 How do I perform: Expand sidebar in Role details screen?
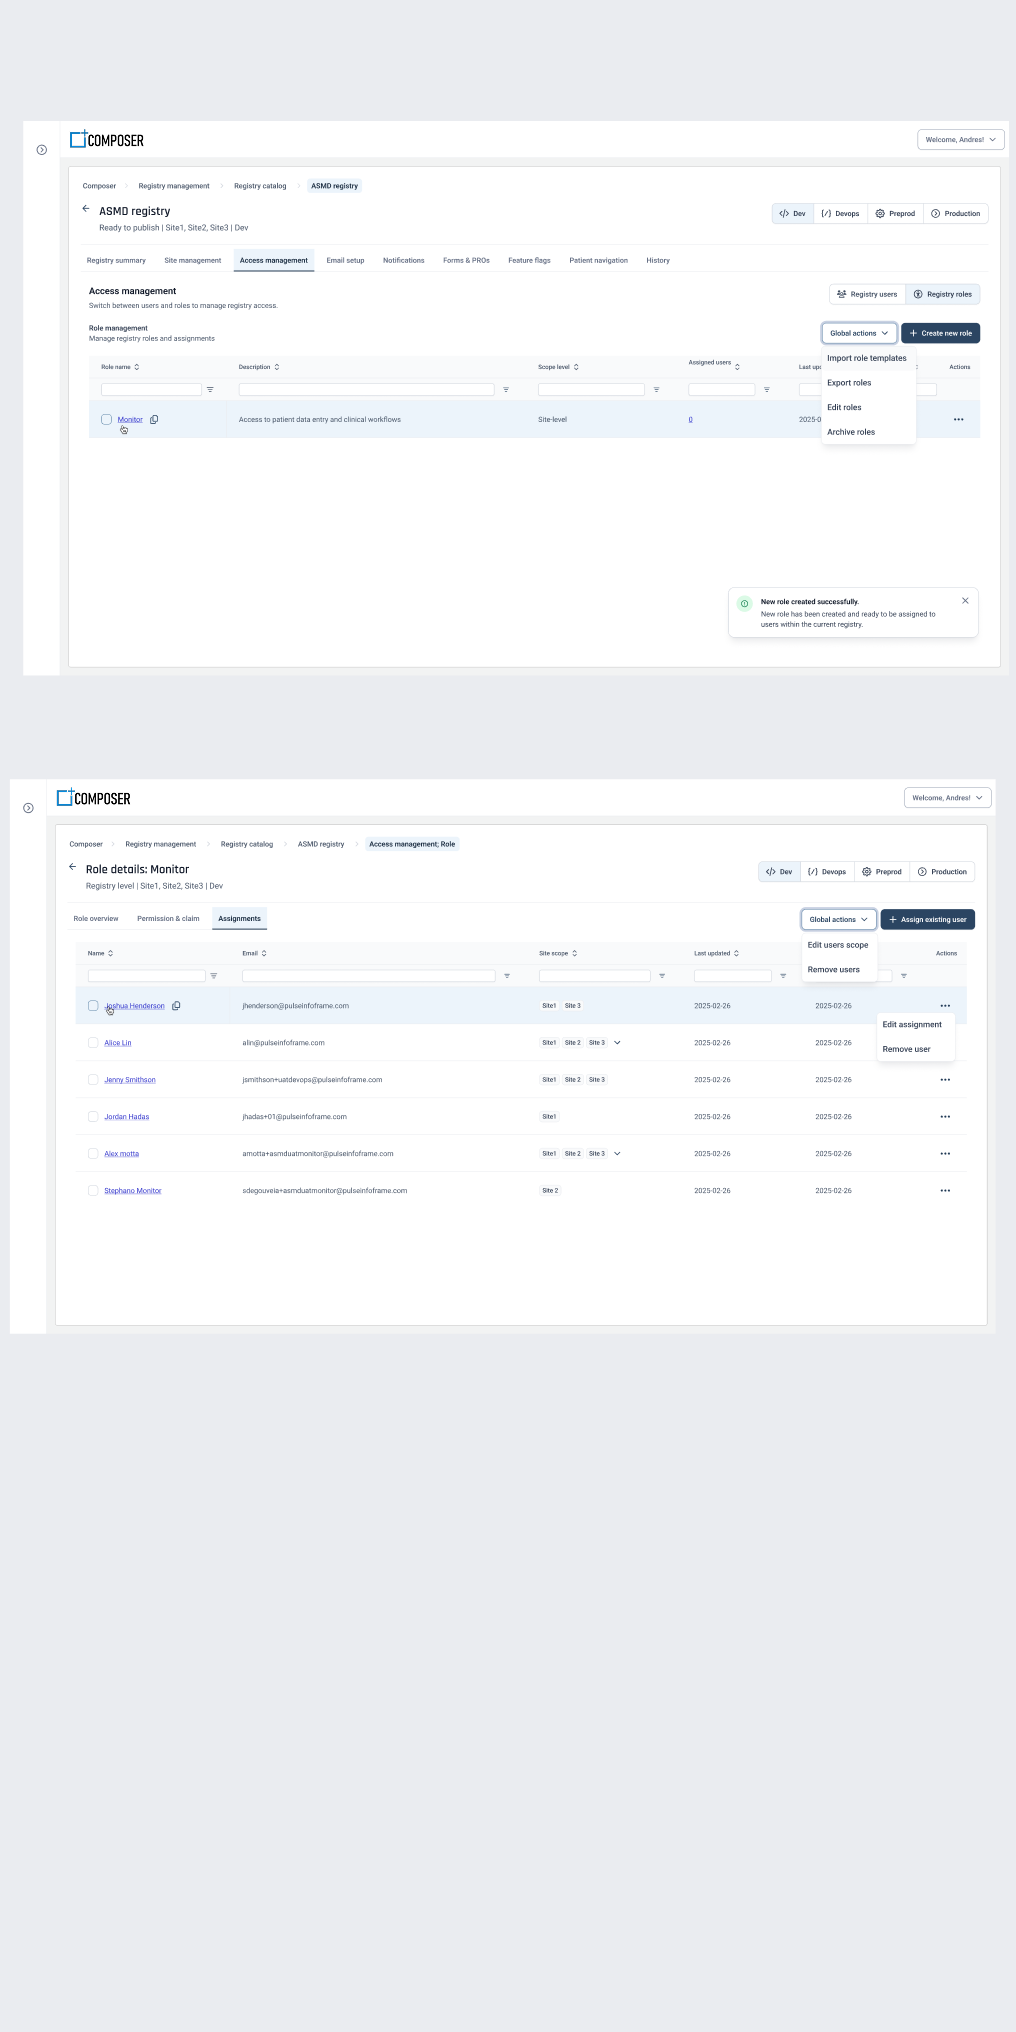click(x=28, y=808)
